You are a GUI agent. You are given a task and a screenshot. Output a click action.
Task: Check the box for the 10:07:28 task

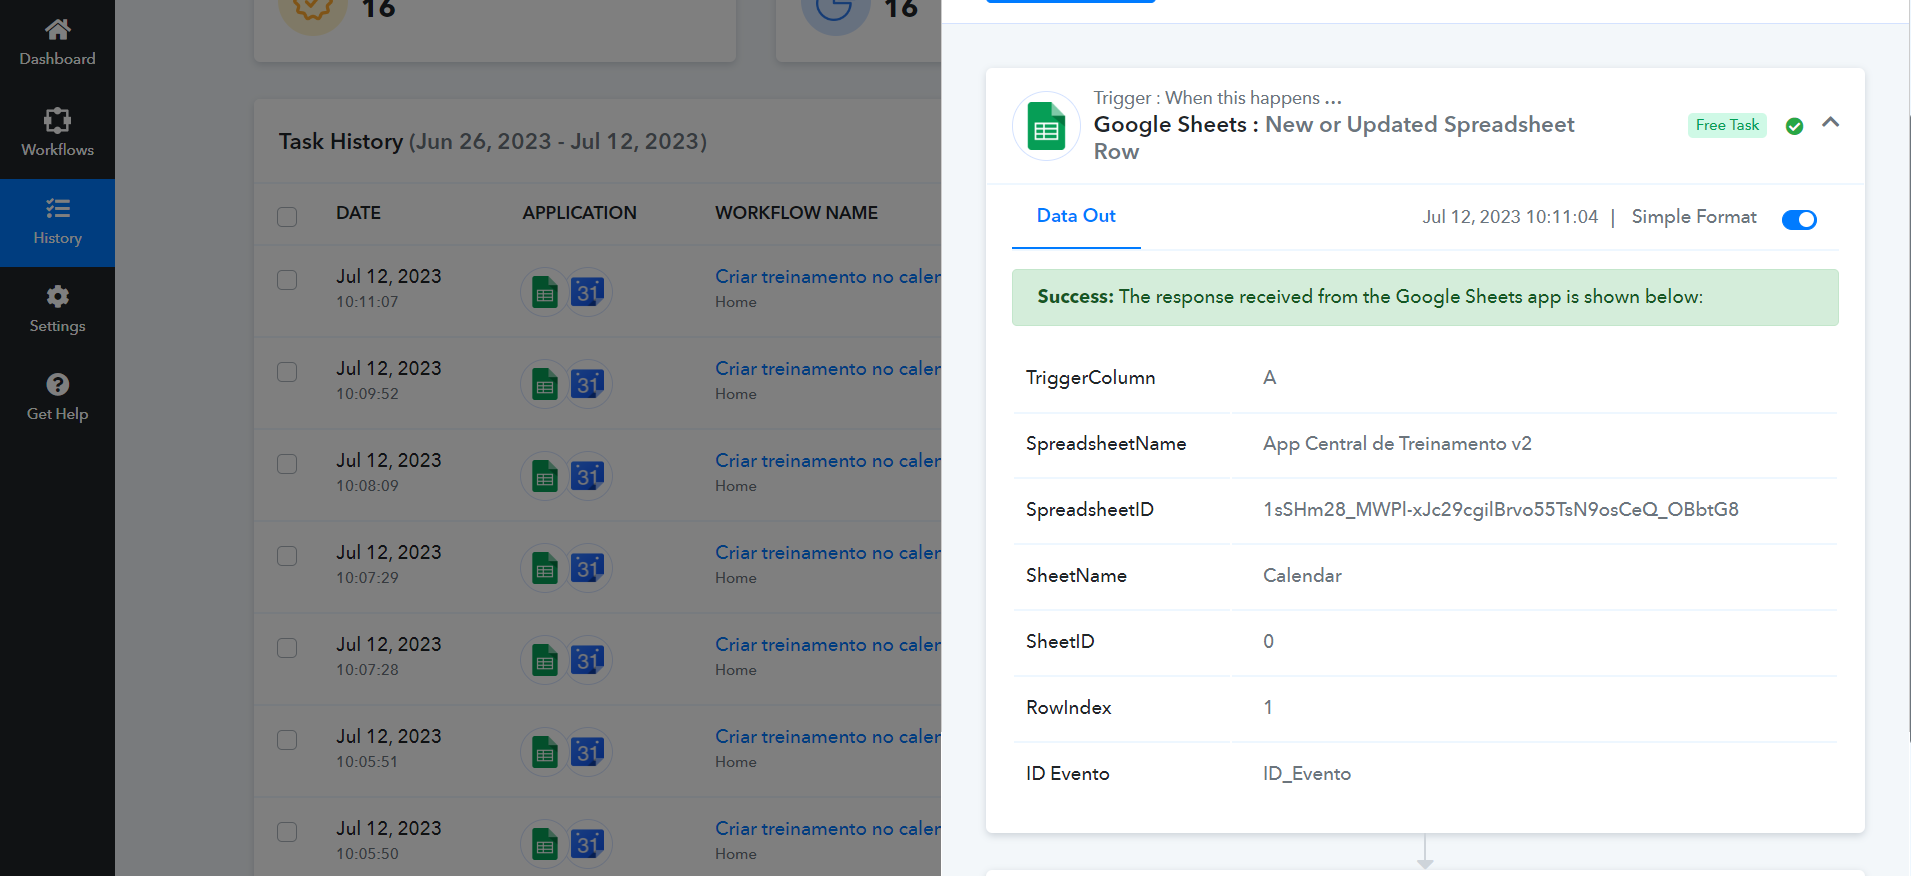point(287,648)
